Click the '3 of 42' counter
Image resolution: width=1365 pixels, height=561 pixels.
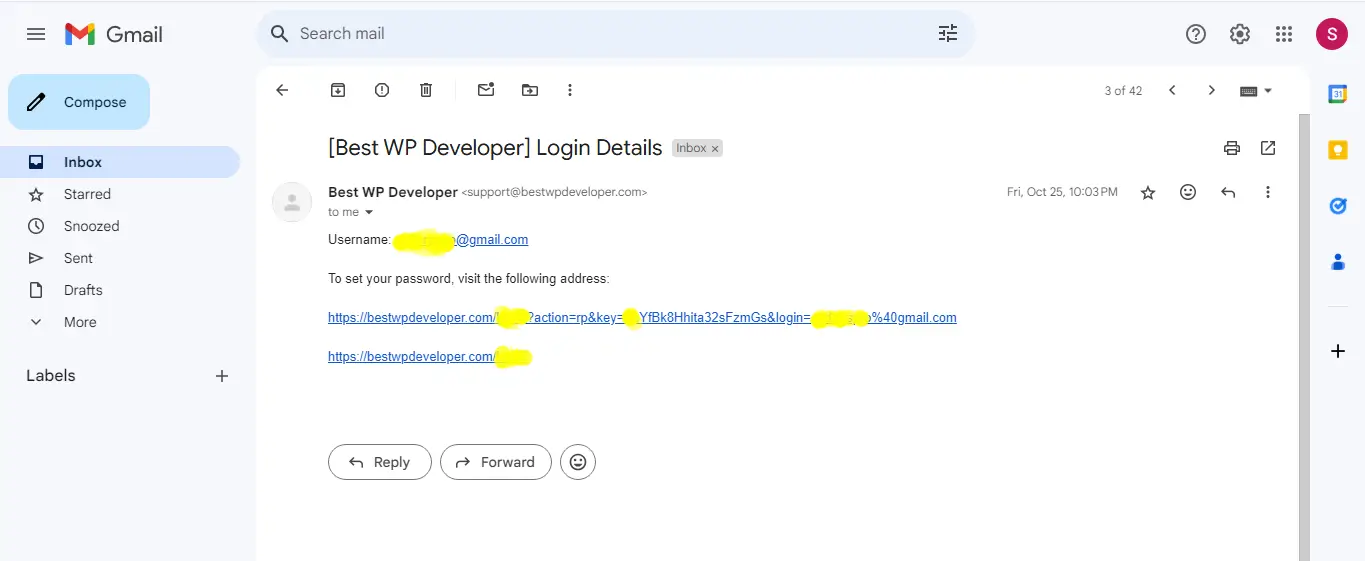[x=1123, y=91]
